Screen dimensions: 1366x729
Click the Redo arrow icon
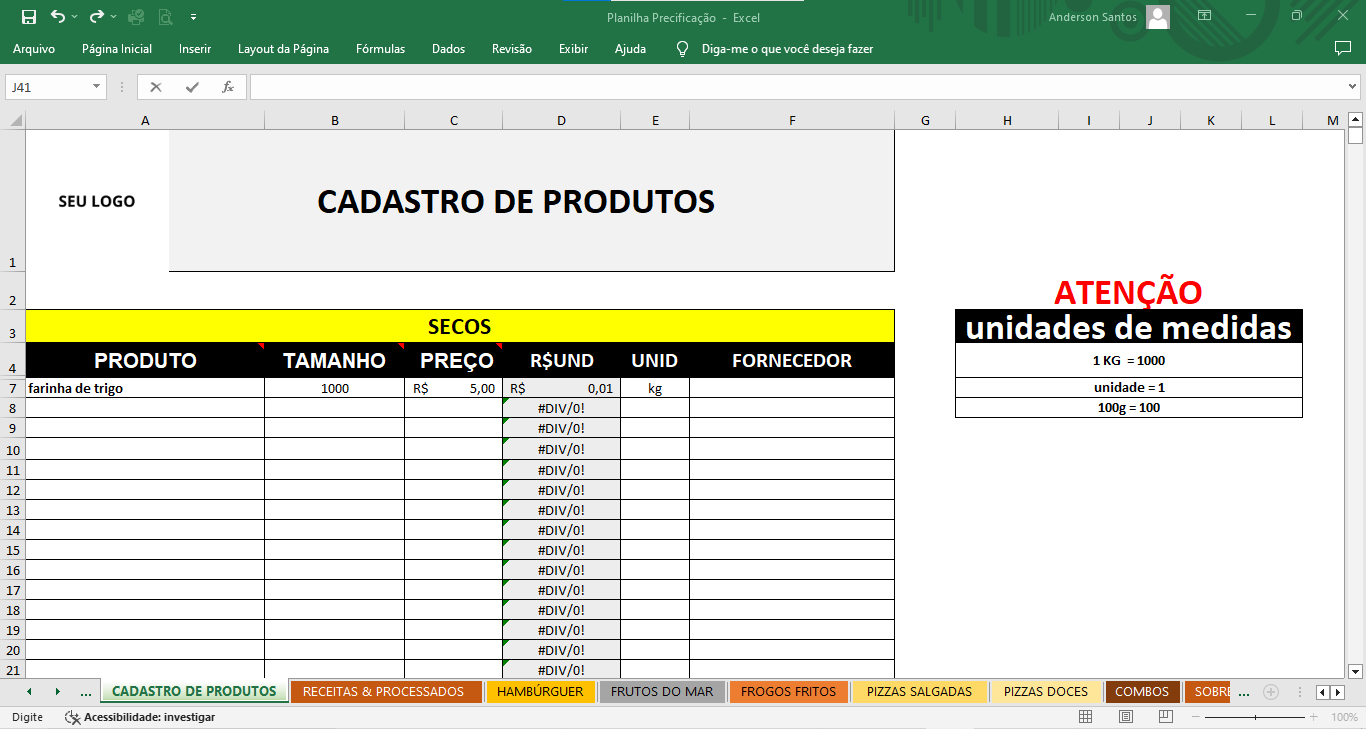[x=96, y=17]
